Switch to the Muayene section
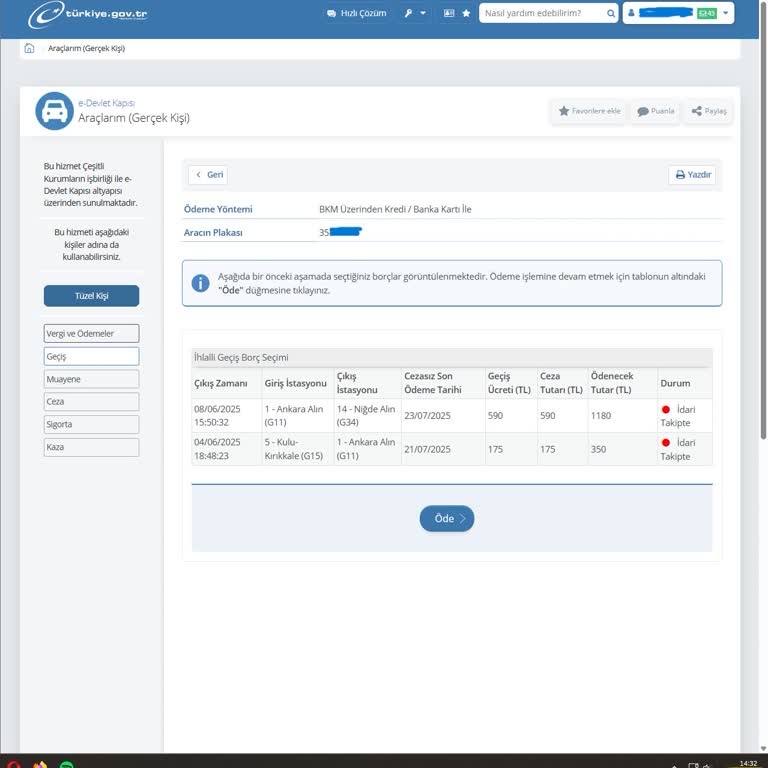Viewport: 768px width, 768px height. click(x=91, y=379)
